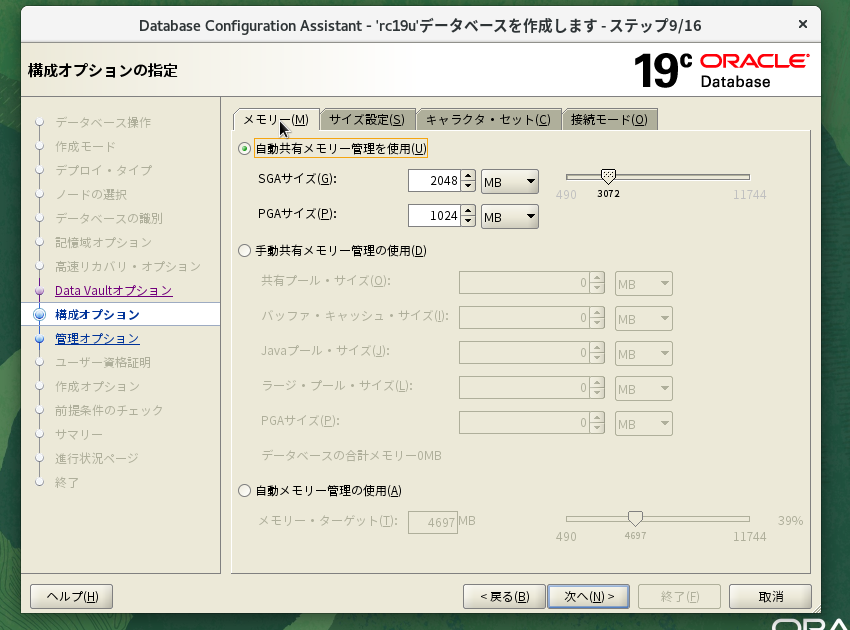Click the SGA size slider handle
The image size is (850, 630).
pyautogui.click(x=609, y=176)
